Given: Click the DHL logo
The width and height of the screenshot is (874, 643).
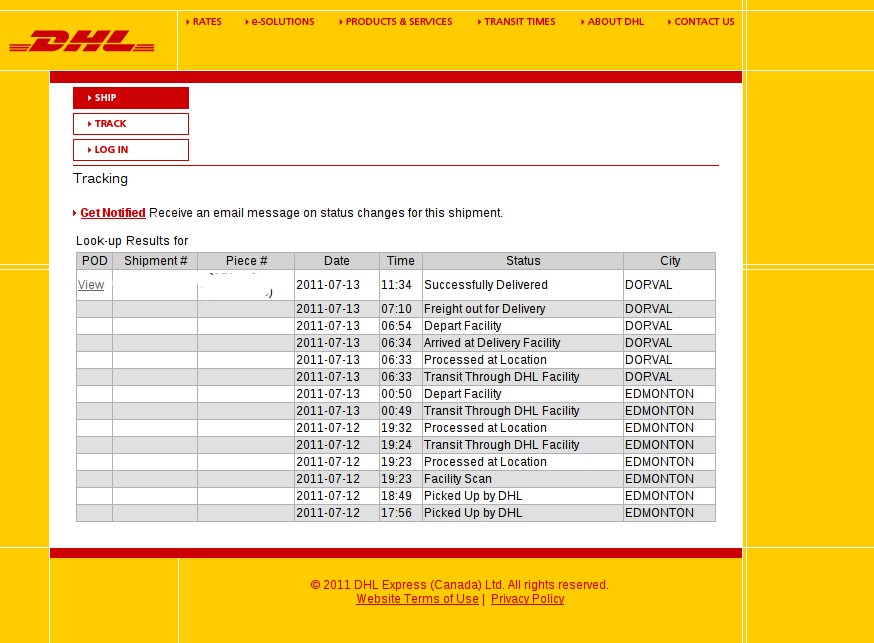Looking at the screenshot, I should point(81,41).
